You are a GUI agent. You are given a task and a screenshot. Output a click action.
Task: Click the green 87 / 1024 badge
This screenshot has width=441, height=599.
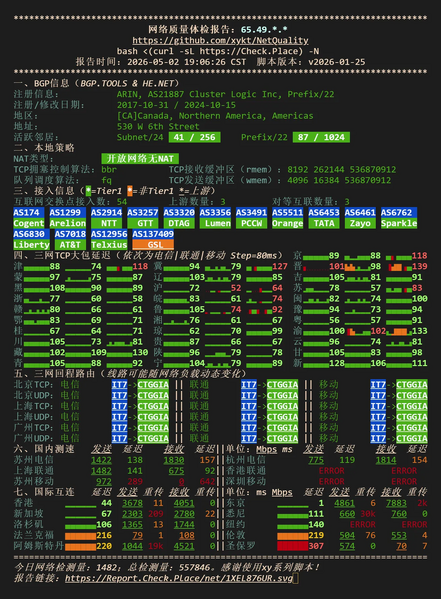(x=321, y=137)
